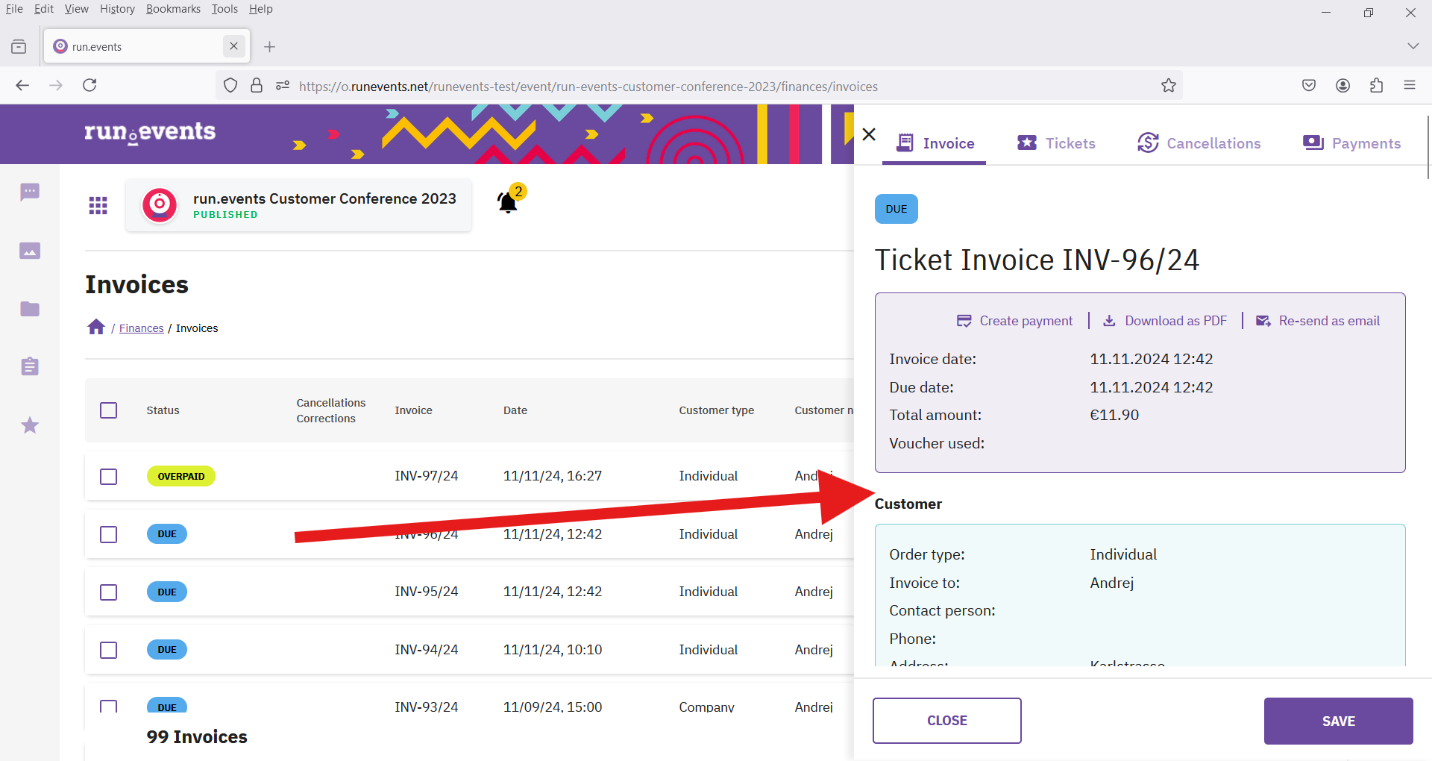Open the notifications bell icon
Screen dimensions: 1432x761
coord(508,203)
